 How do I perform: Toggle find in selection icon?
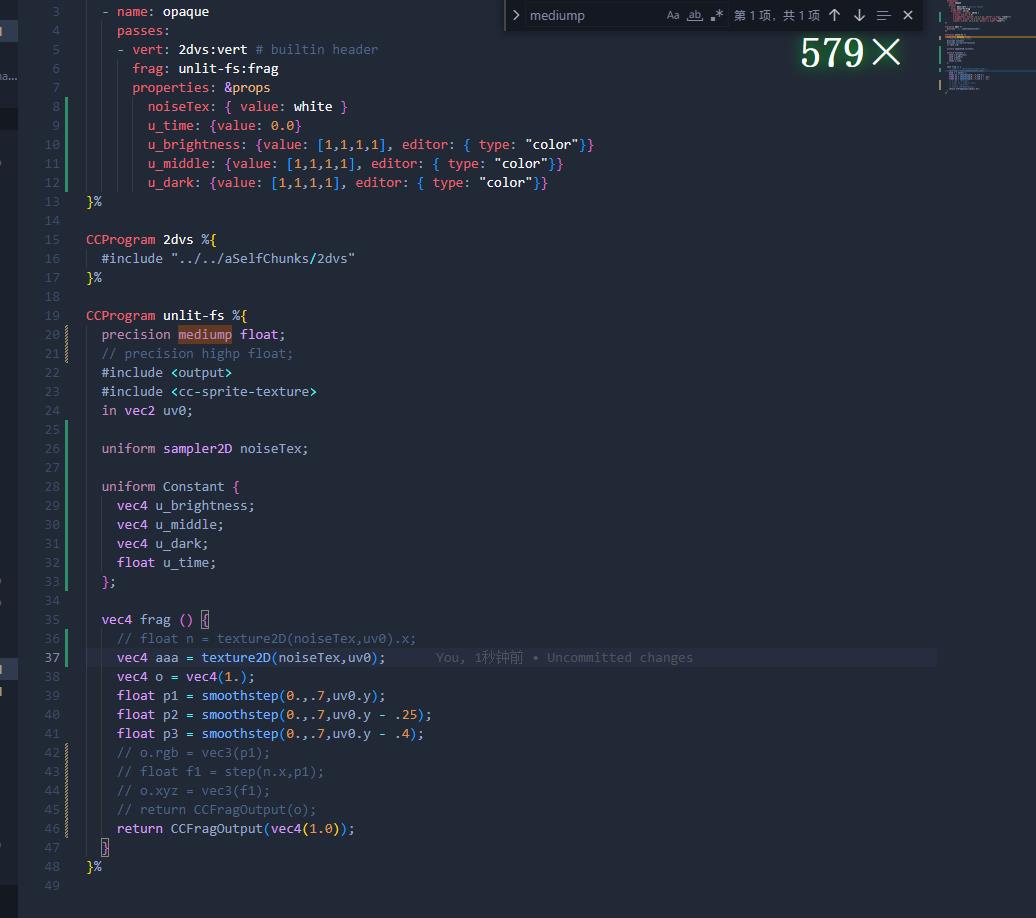point(883,15)
